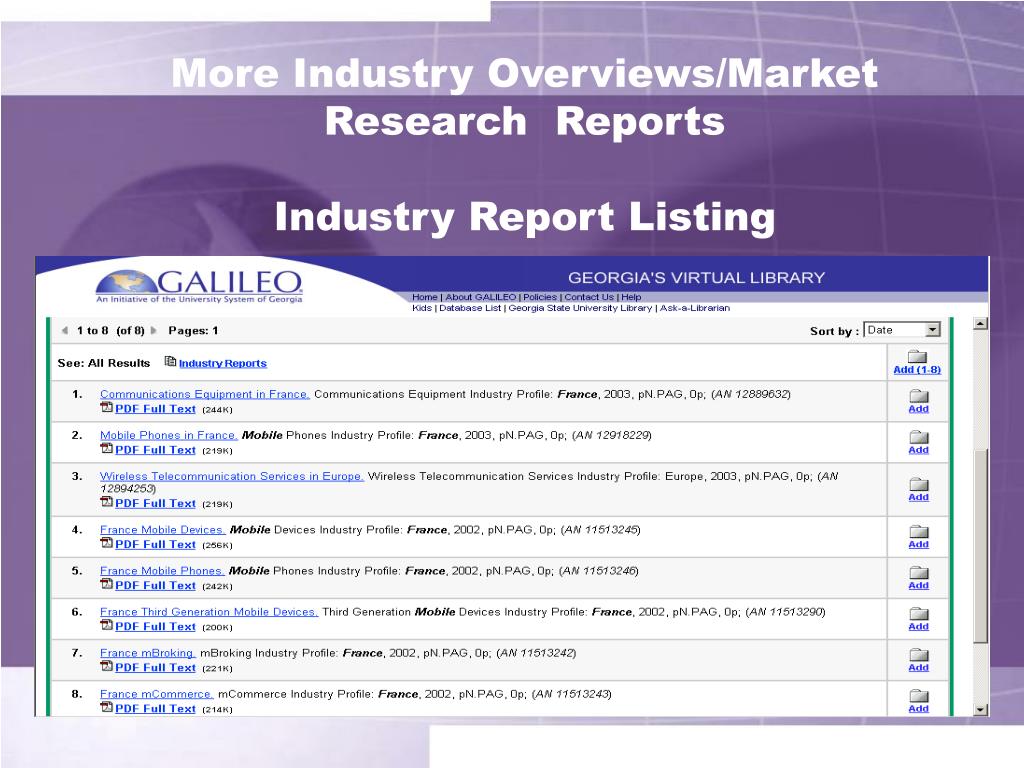Click the folder icon above Add (1-8)
The height and width of the screenshot is (768, 1024).
(918, 356)
